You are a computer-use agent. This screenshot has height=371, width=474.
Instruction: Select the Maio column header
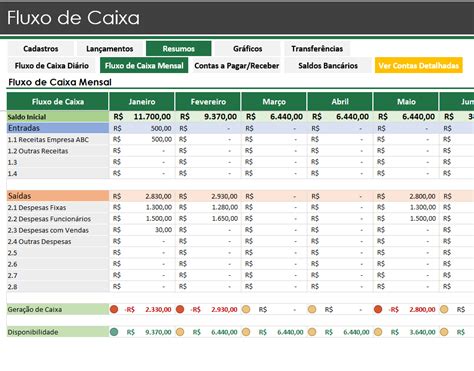click(x=406, y=102)
